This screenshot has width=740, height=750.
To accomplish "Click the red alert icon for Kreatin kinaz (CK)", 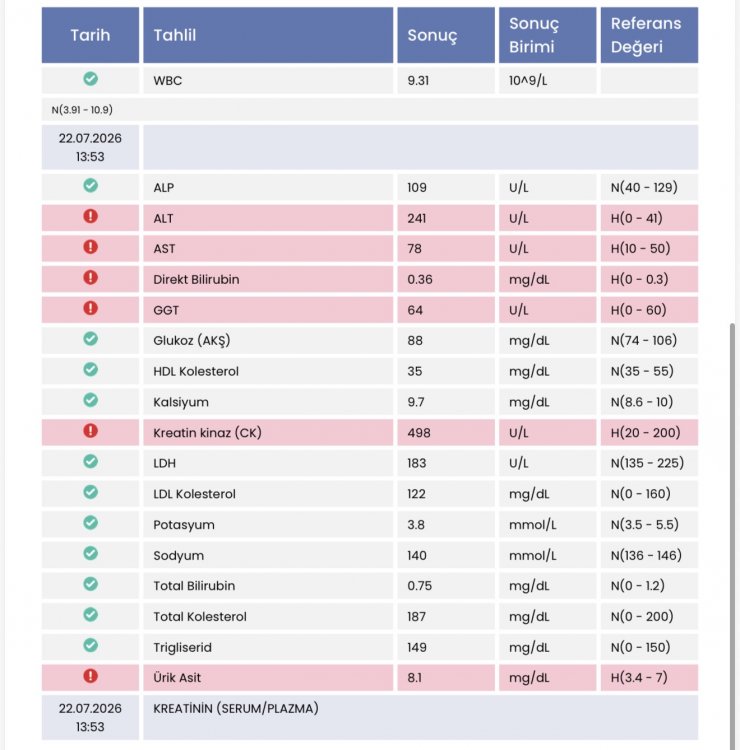I will [90, 430].
